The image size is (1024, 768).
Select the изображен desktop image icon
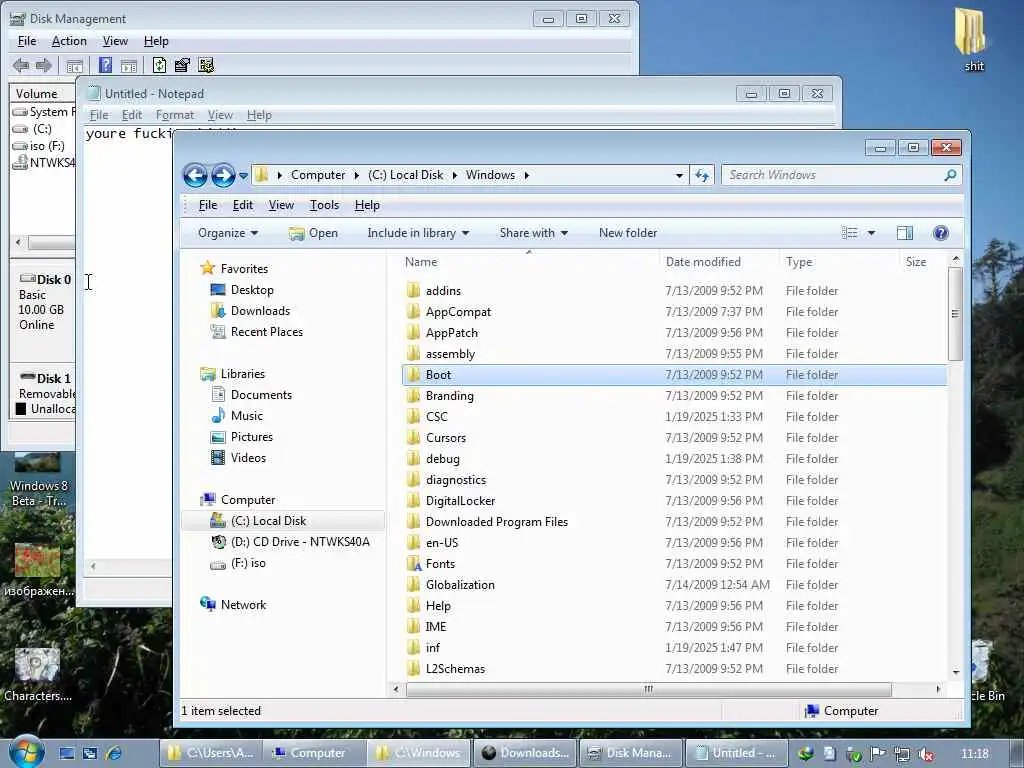pyautogui.click(x=38, y=570)
